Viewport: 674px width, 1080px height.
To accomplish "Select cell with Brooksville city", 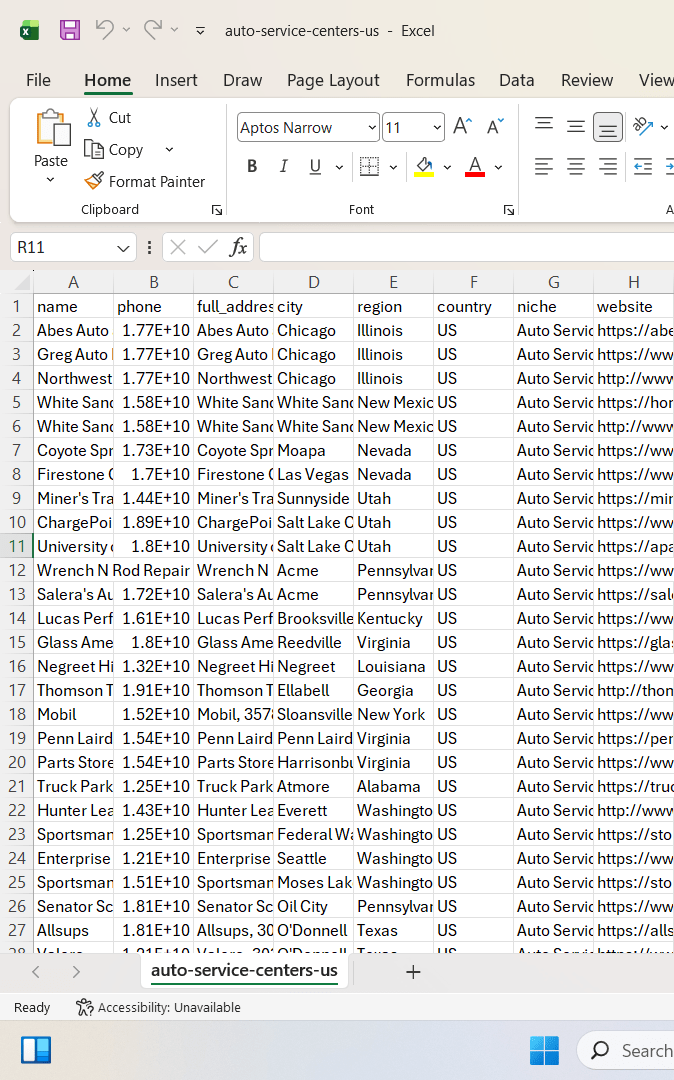I will coord(313,619).
